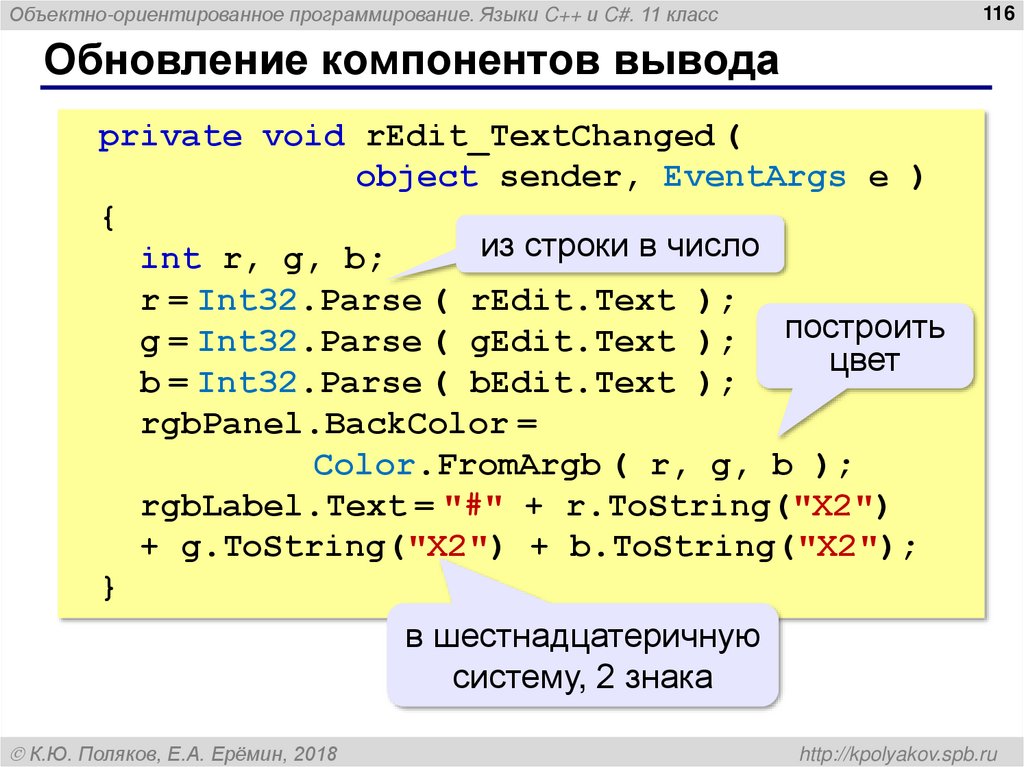The width and height of the screenshot is (1024, 767).
Task: Click 'g.ToString' in the last code line
Action: [x=283, y=547]
